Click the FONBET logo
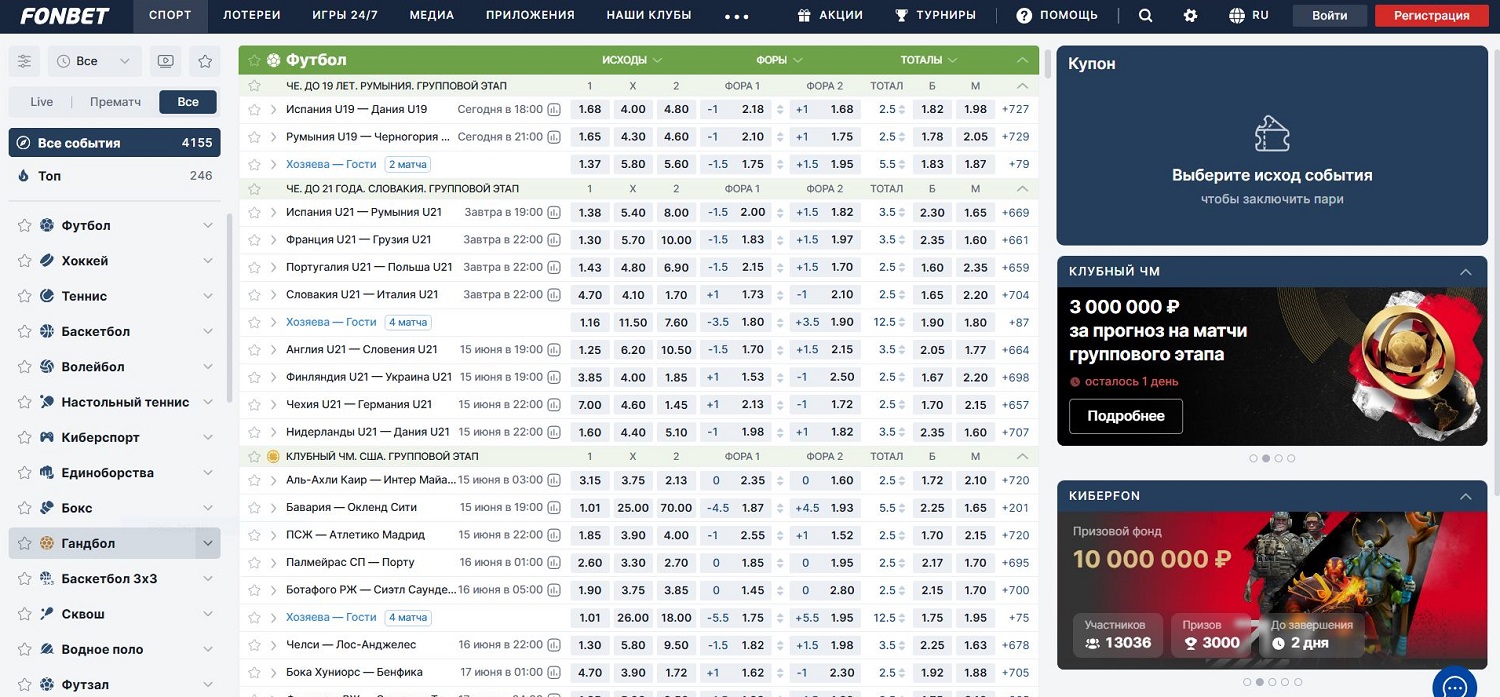 point(65,16)
